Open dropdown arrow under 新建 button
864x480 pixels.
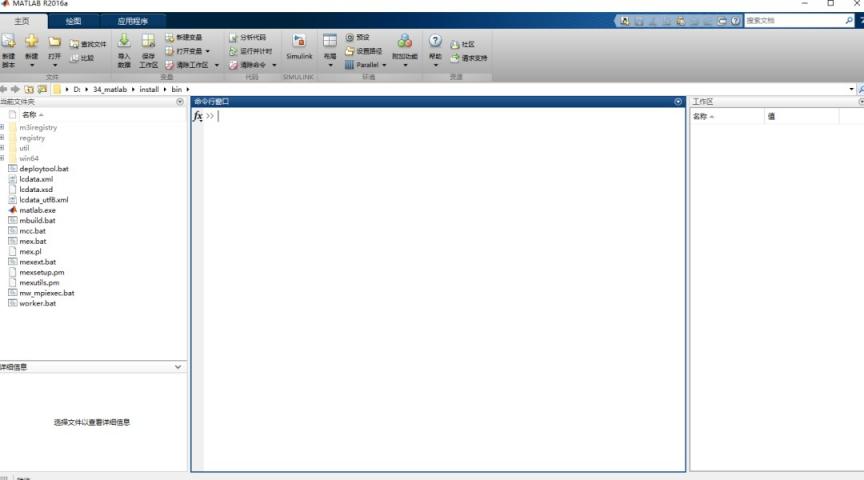[x=32, y=66]
